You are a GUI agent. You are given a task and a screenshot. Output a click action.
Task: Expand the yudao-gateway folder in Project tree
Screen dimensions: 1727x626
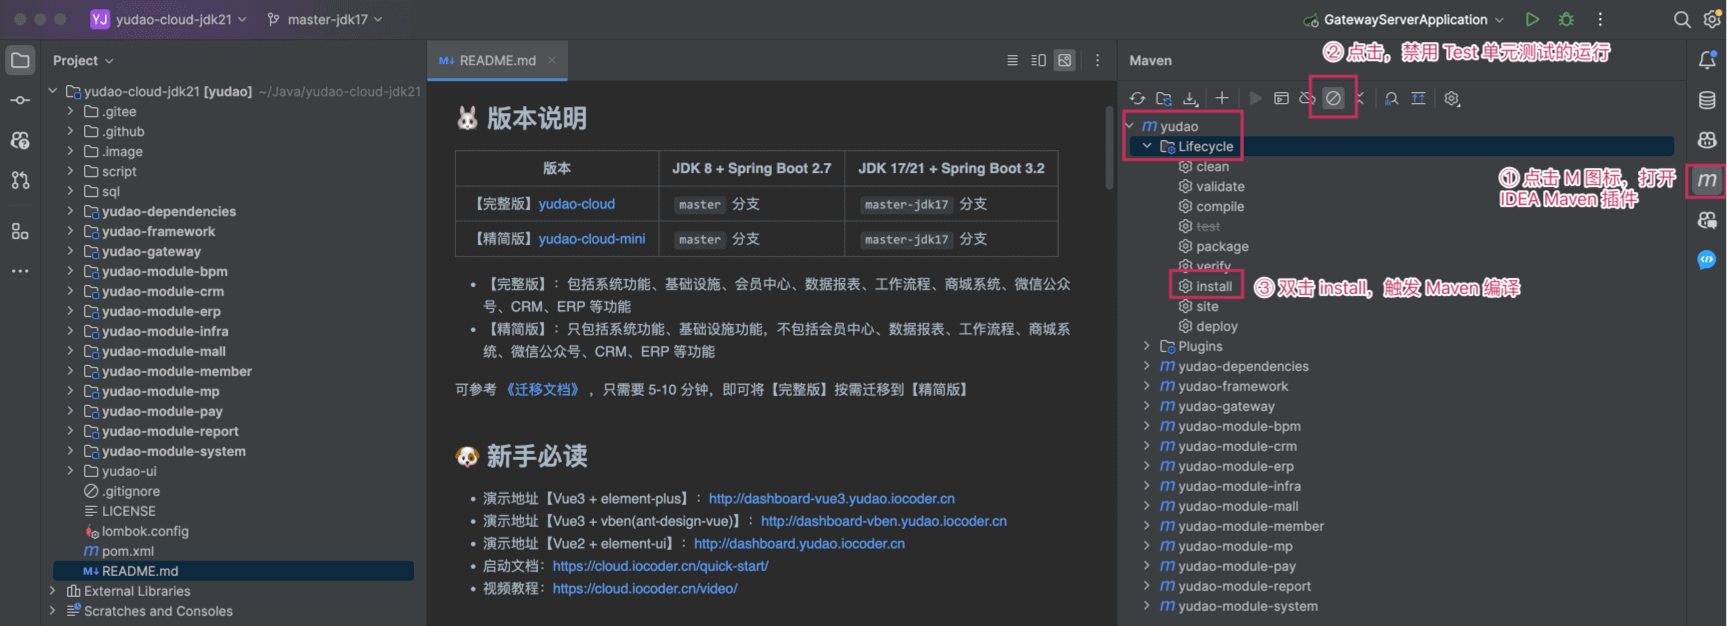pyautogui.click(x=70, y=251)
